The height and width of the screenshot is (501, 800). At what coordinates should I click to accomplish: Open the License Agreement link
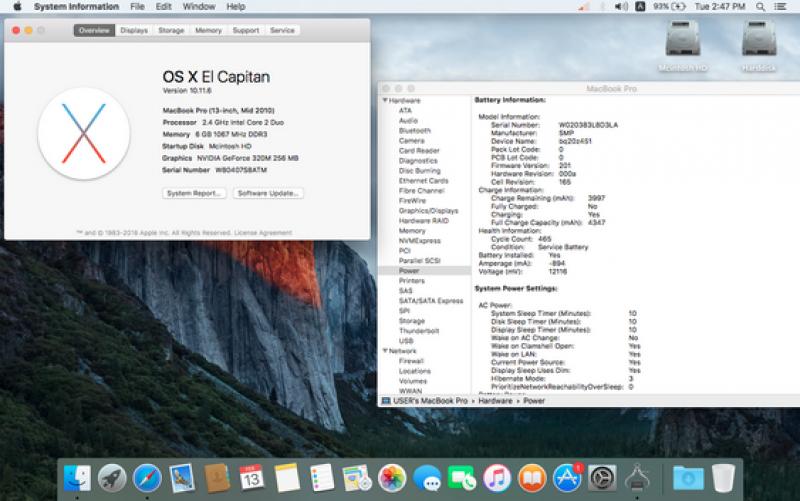tap(263, 233)
